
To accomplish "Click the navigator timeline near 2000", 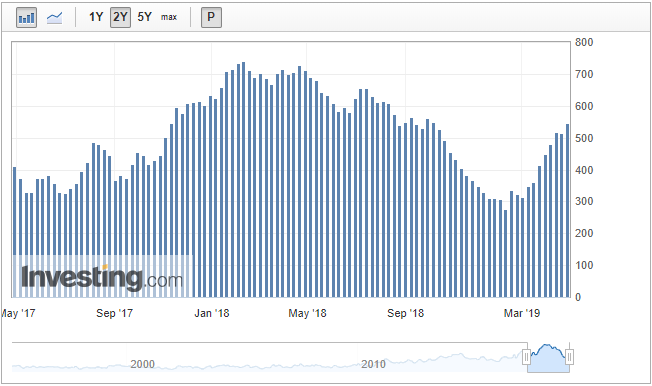I will point(142,364).
